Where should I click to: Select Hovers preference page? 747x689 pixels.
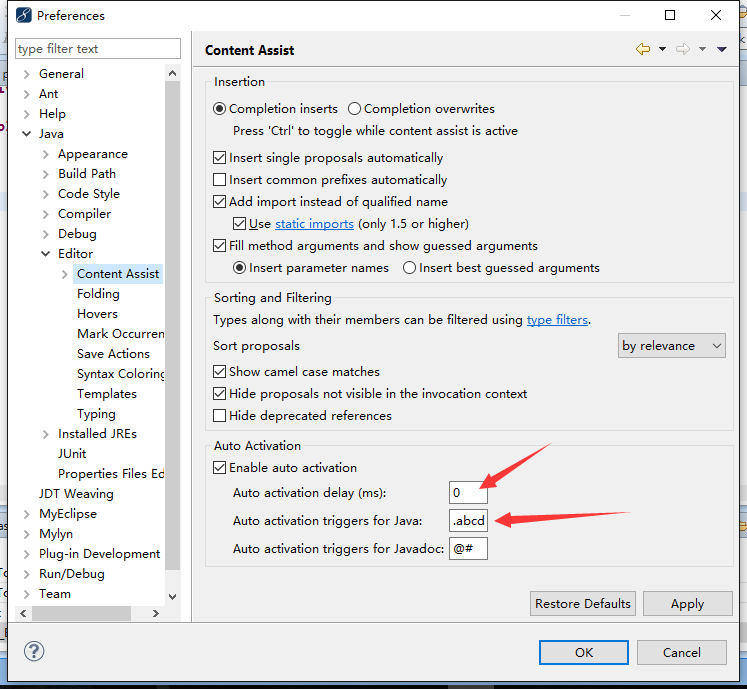tap(97, 314)
